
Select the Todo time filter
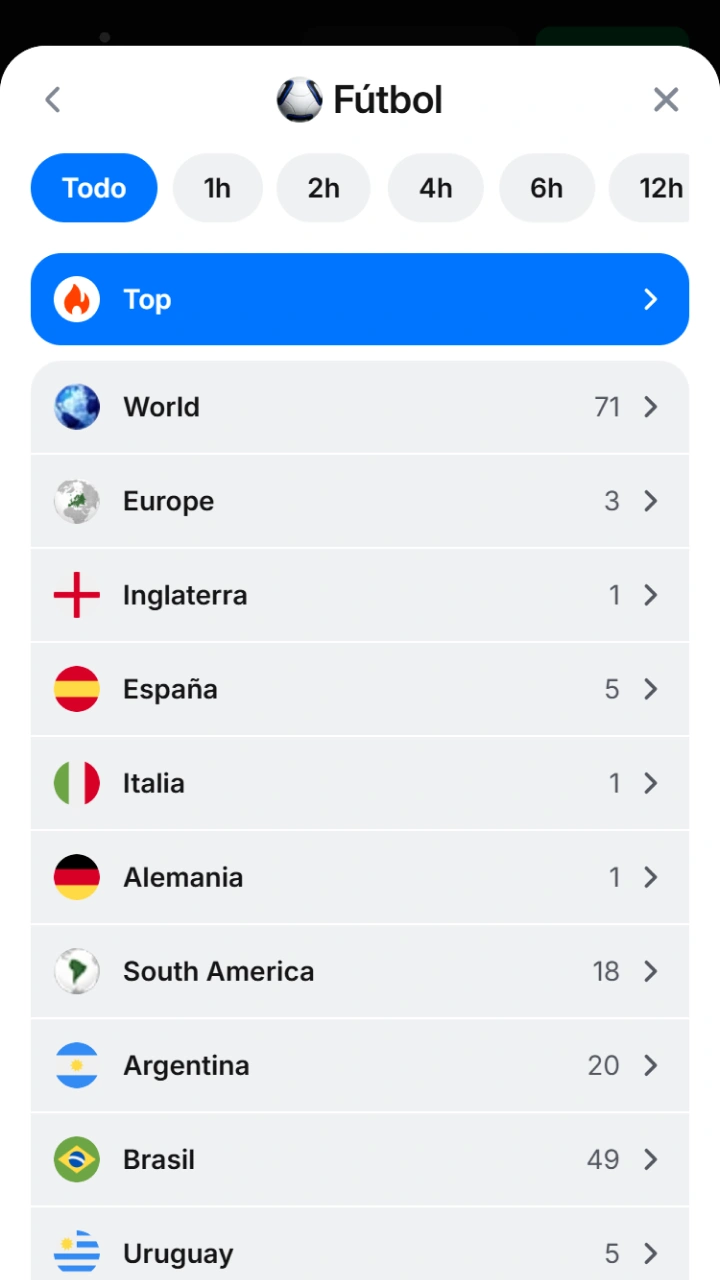(94, 187)
